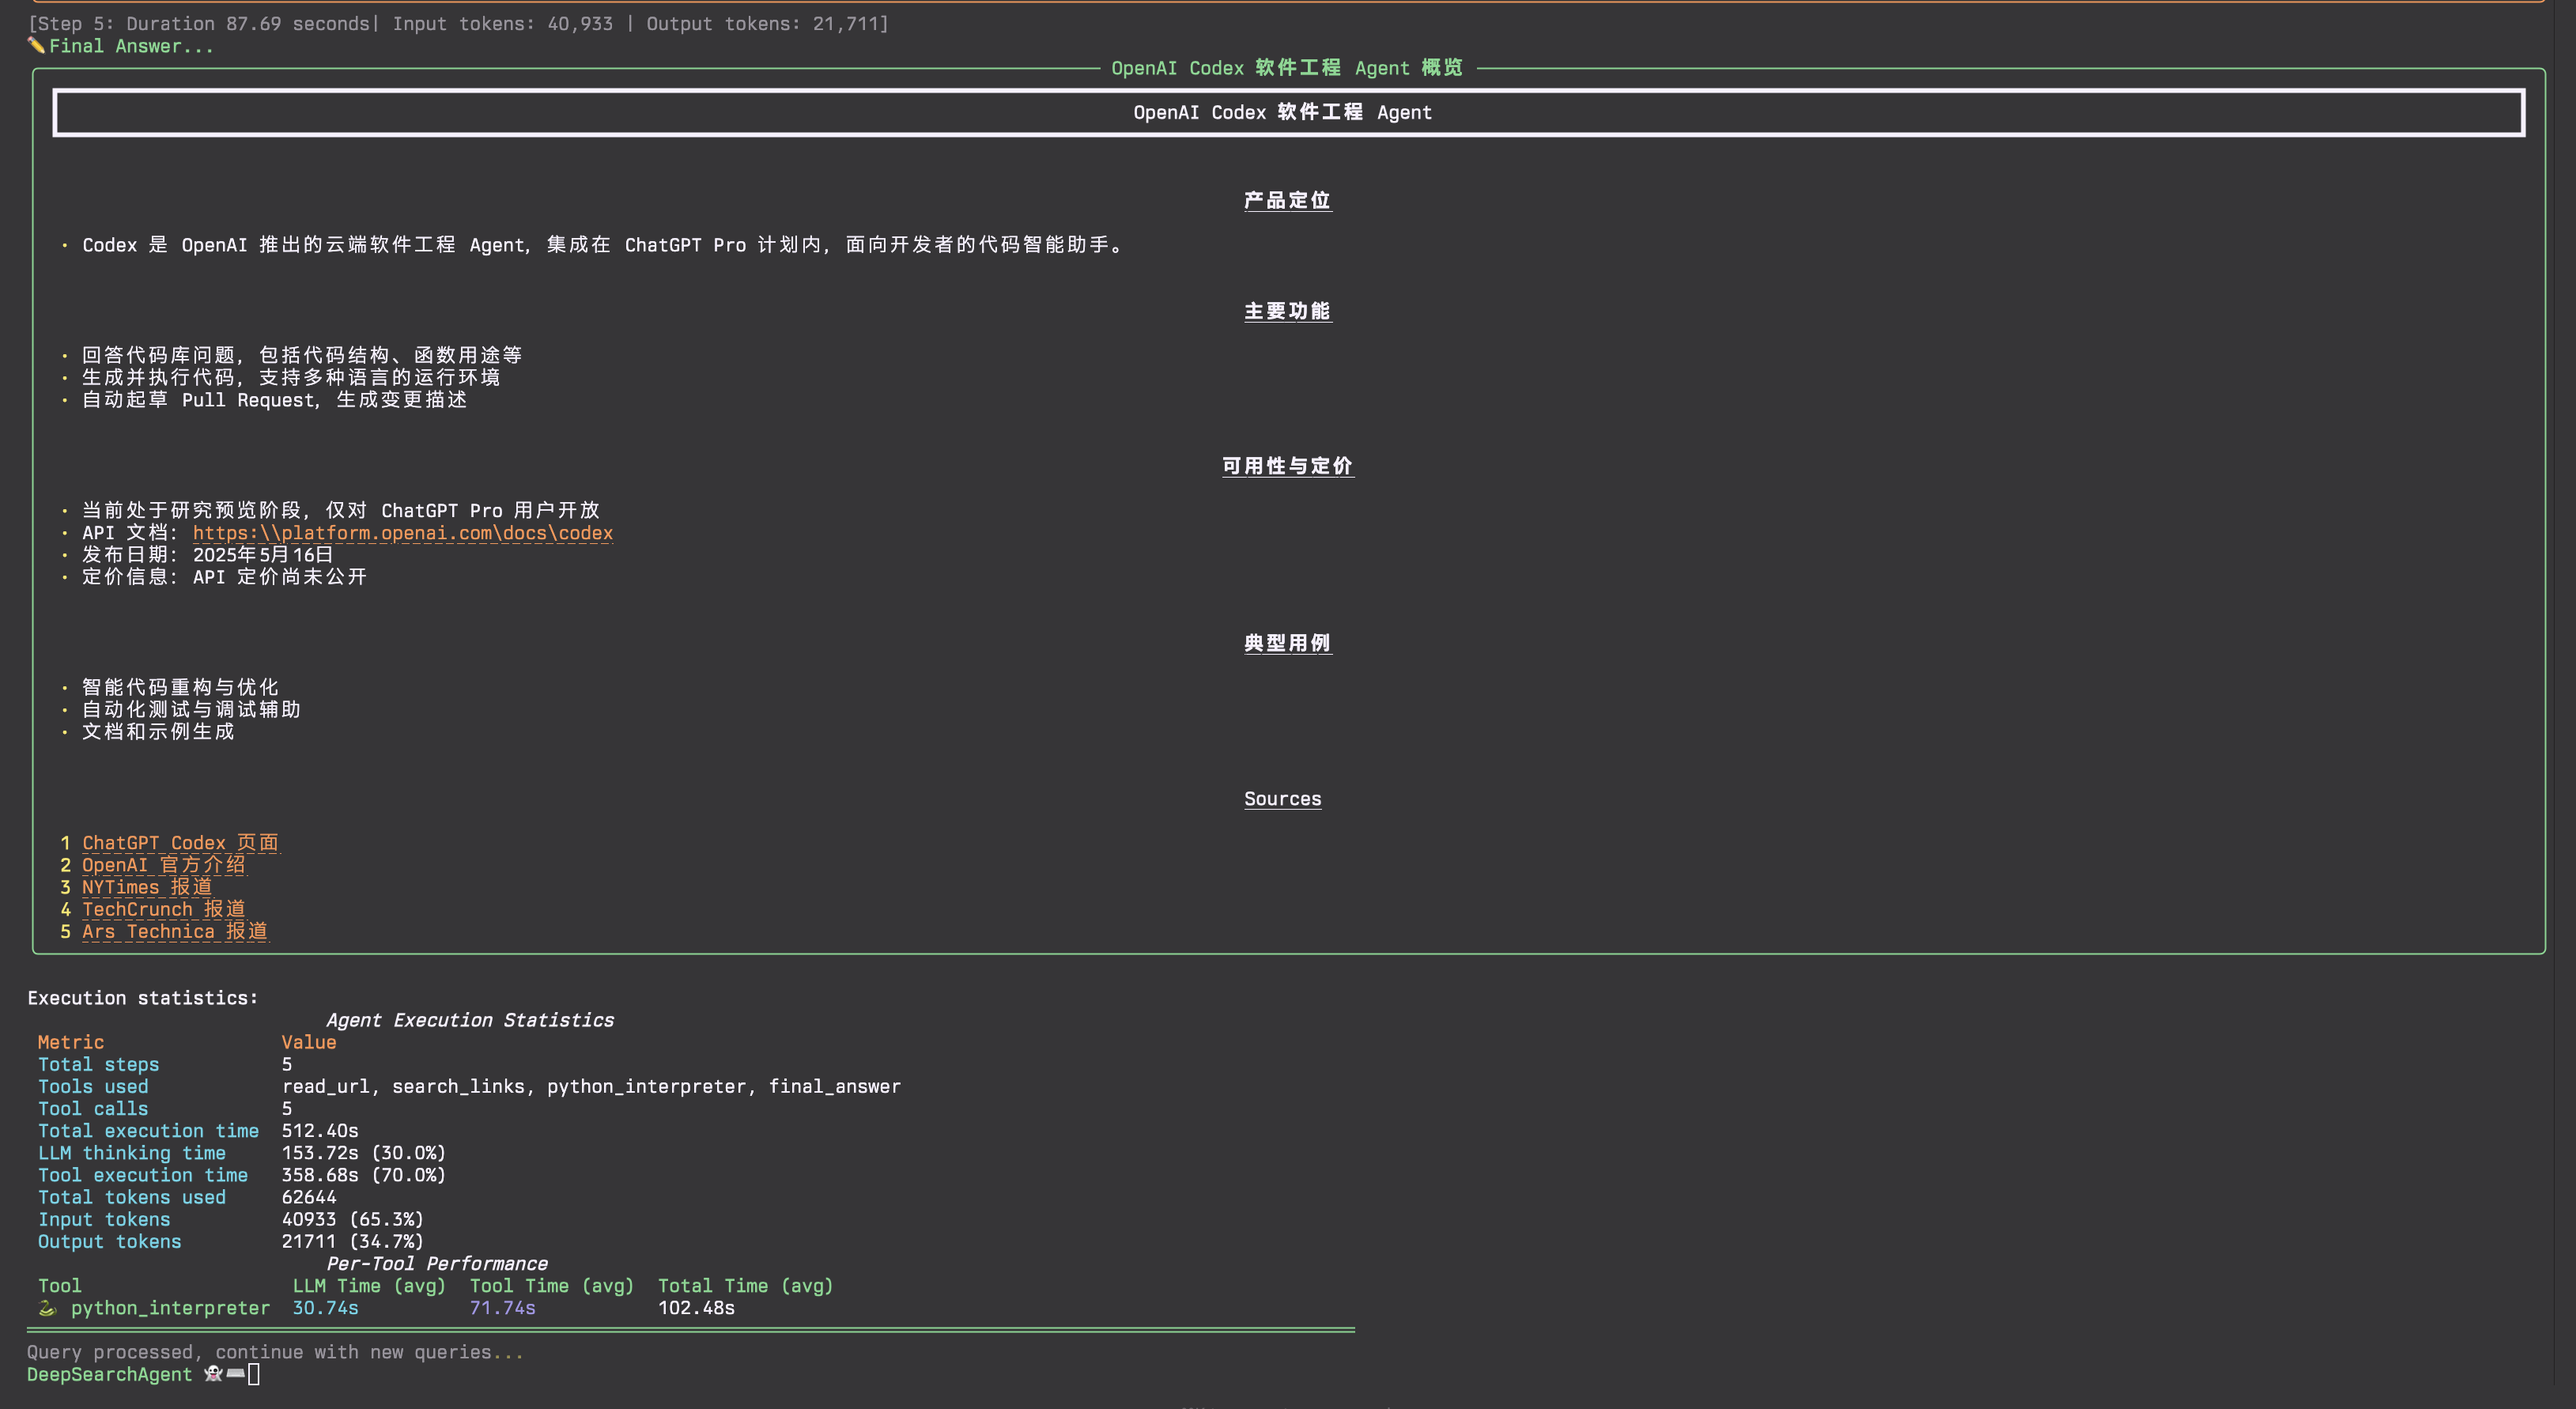Click the 102.48s total time value
The image size is (2576, 1409).
(x=696, y=1308)
